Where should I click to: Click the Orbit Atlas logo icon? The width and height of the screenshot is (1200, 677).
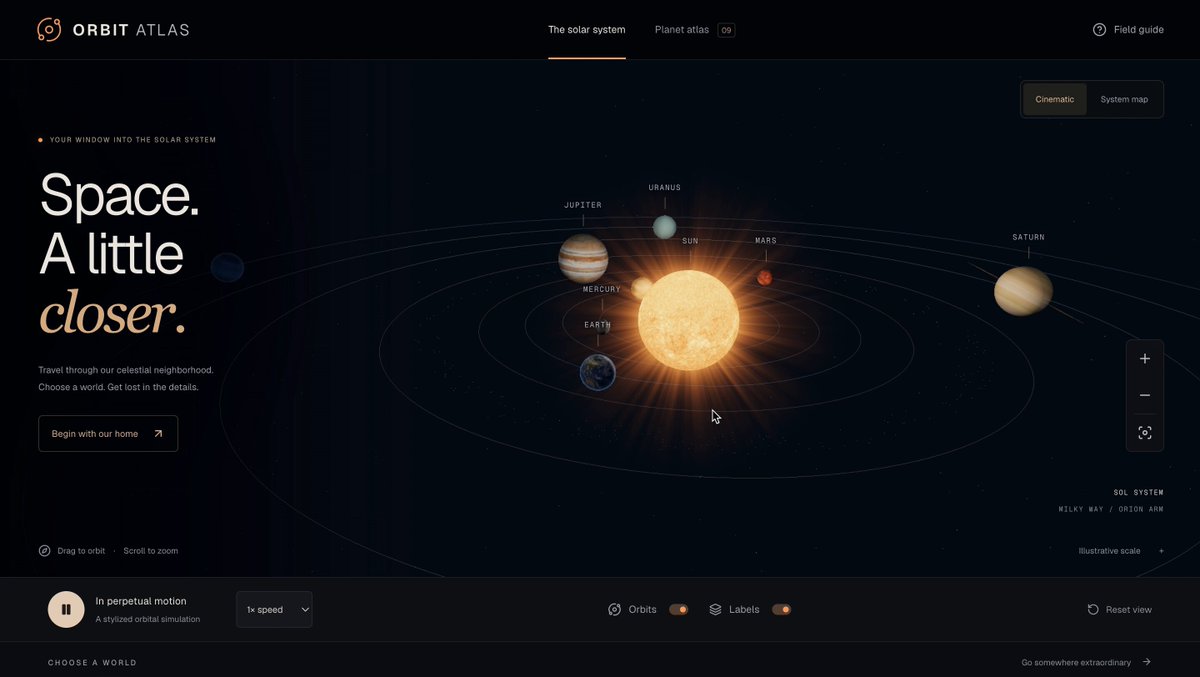click(49, 30)
